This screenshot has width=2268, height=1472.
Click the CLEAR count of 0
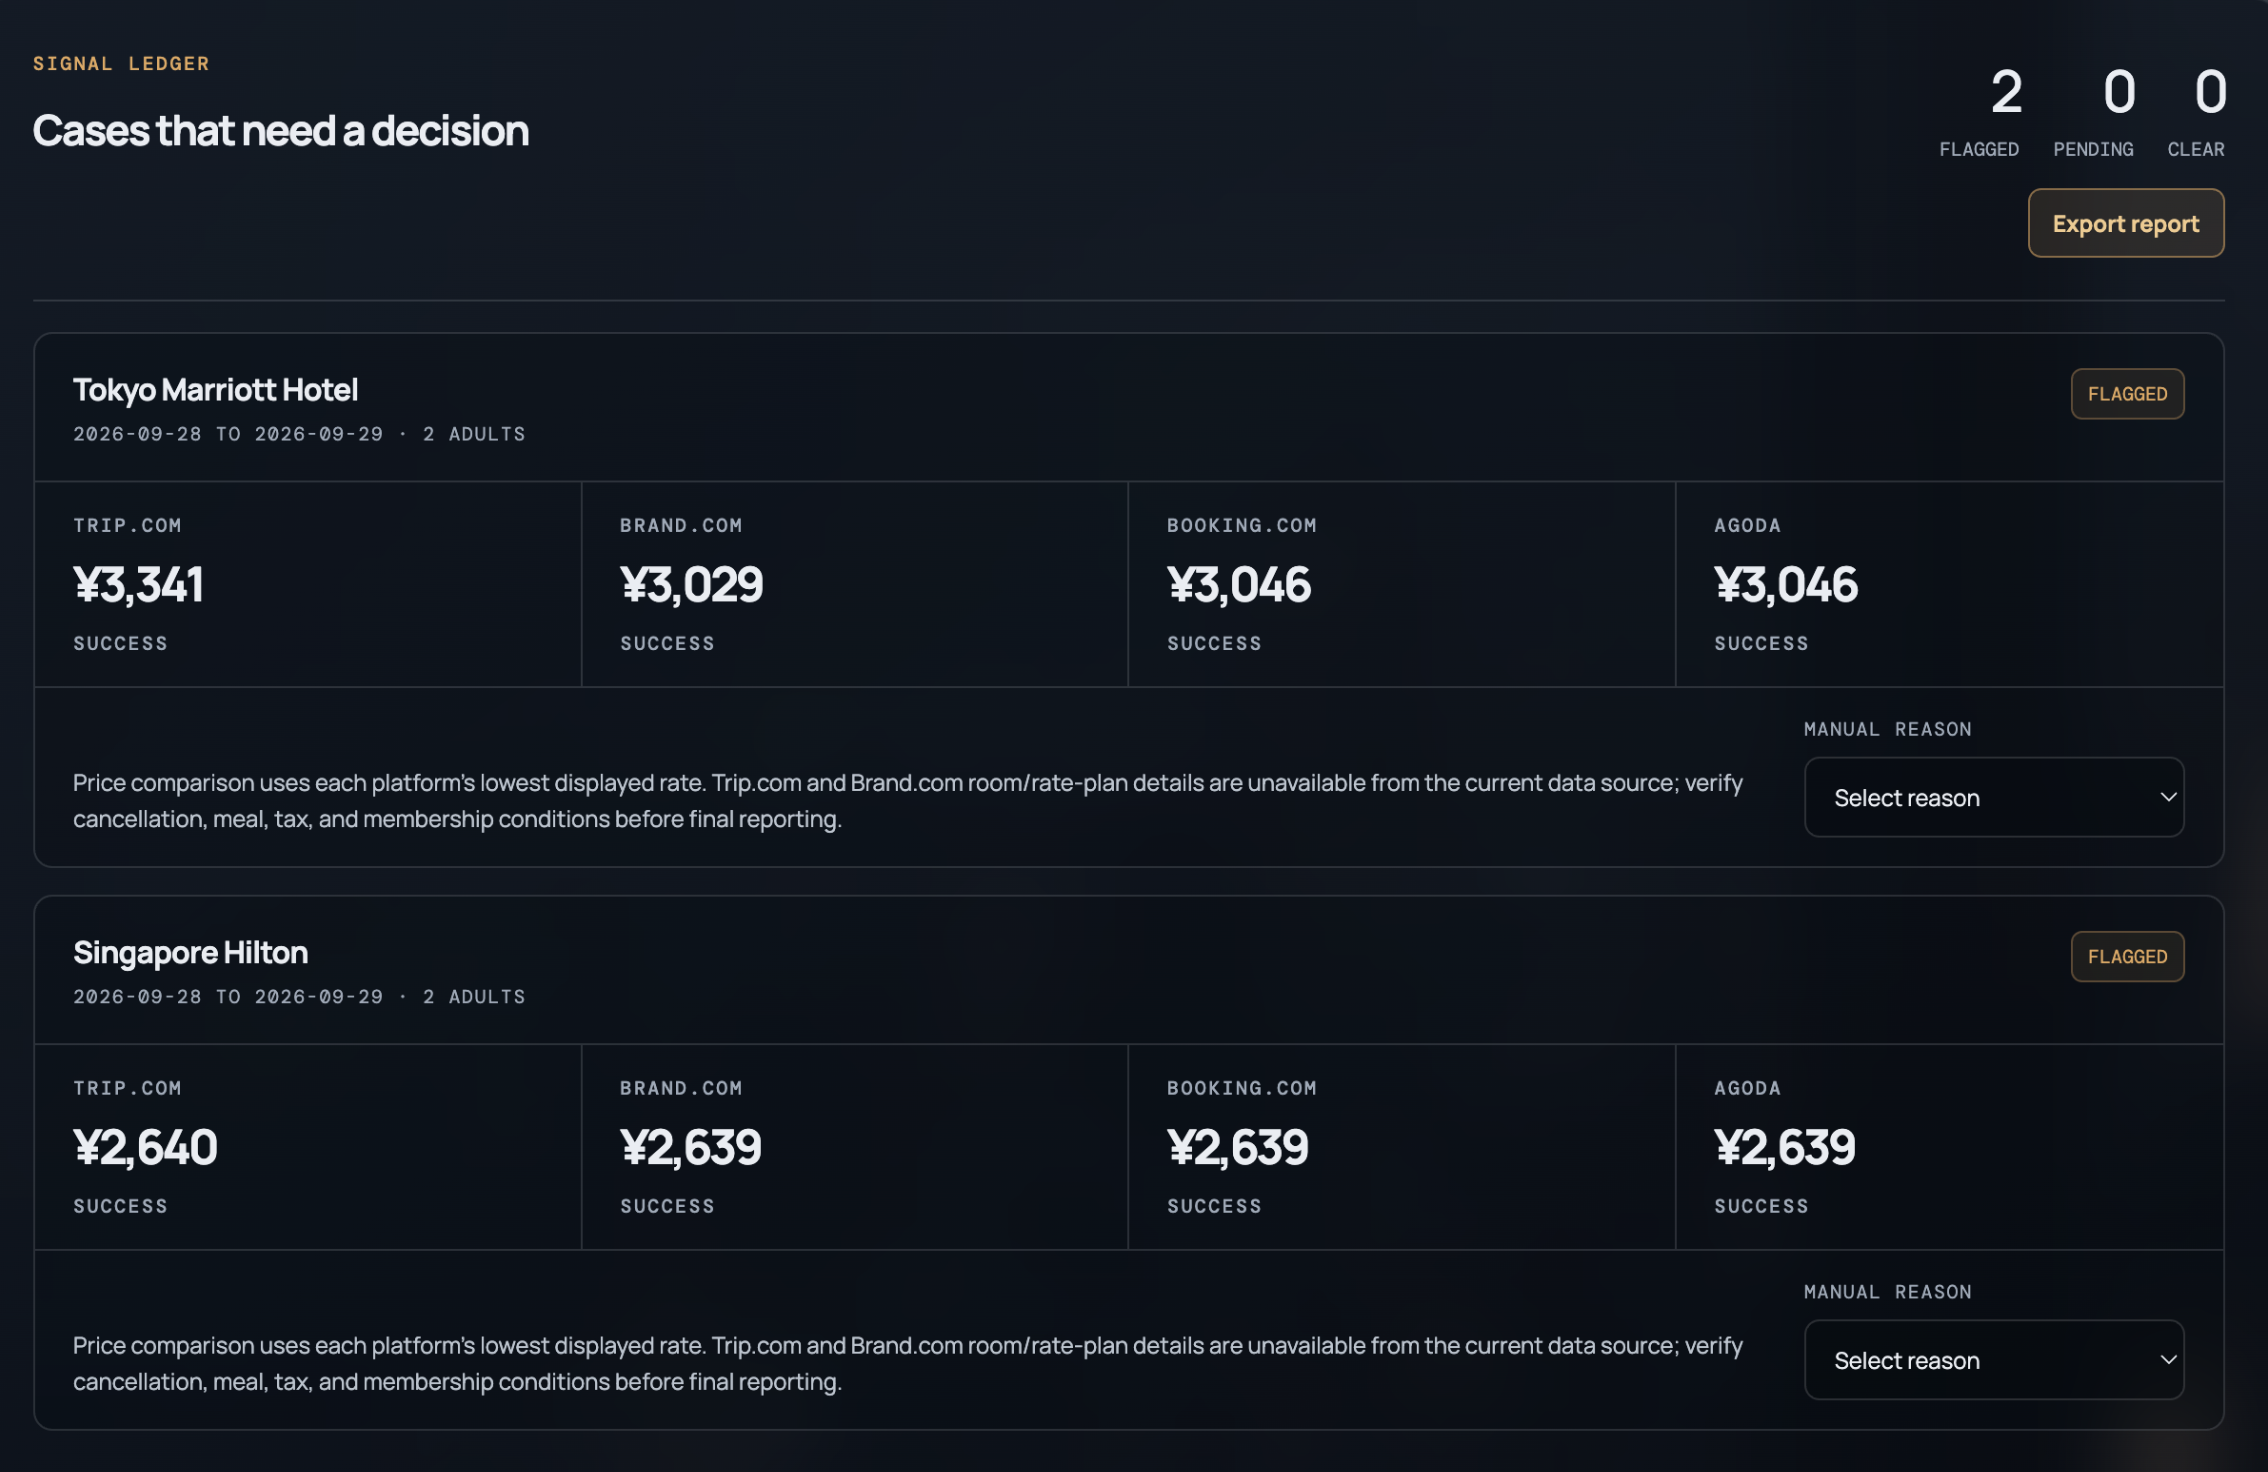(x=2210, y=92)
